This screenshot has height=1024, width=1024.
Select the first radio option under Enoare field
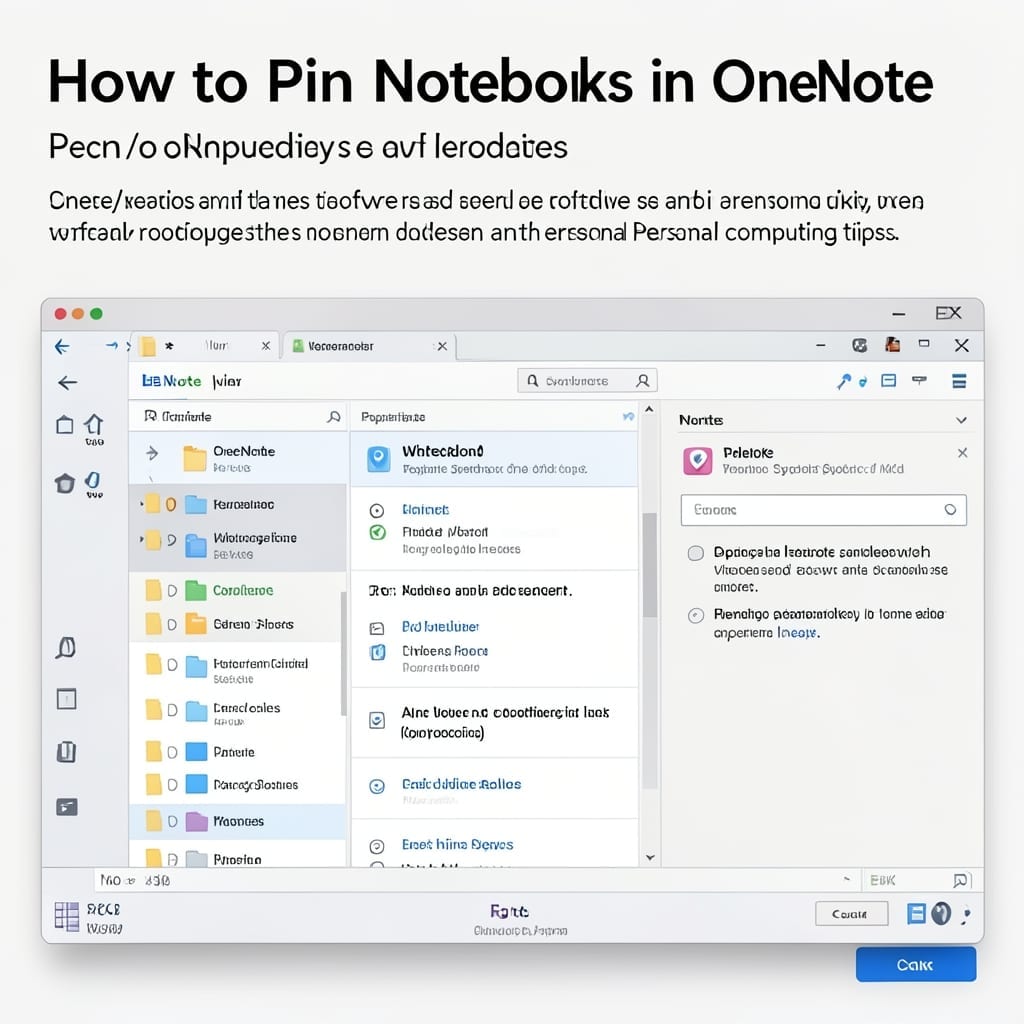click(696, 553)
